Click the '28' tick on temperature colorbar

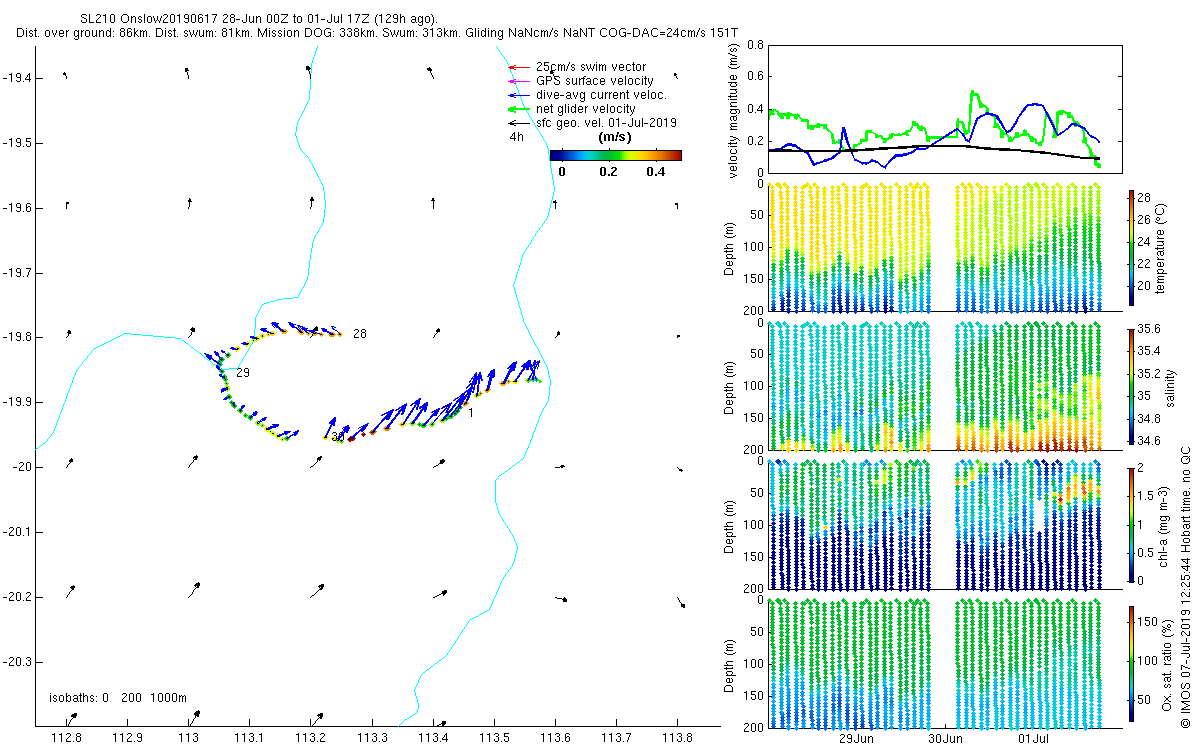point(1144,197)
